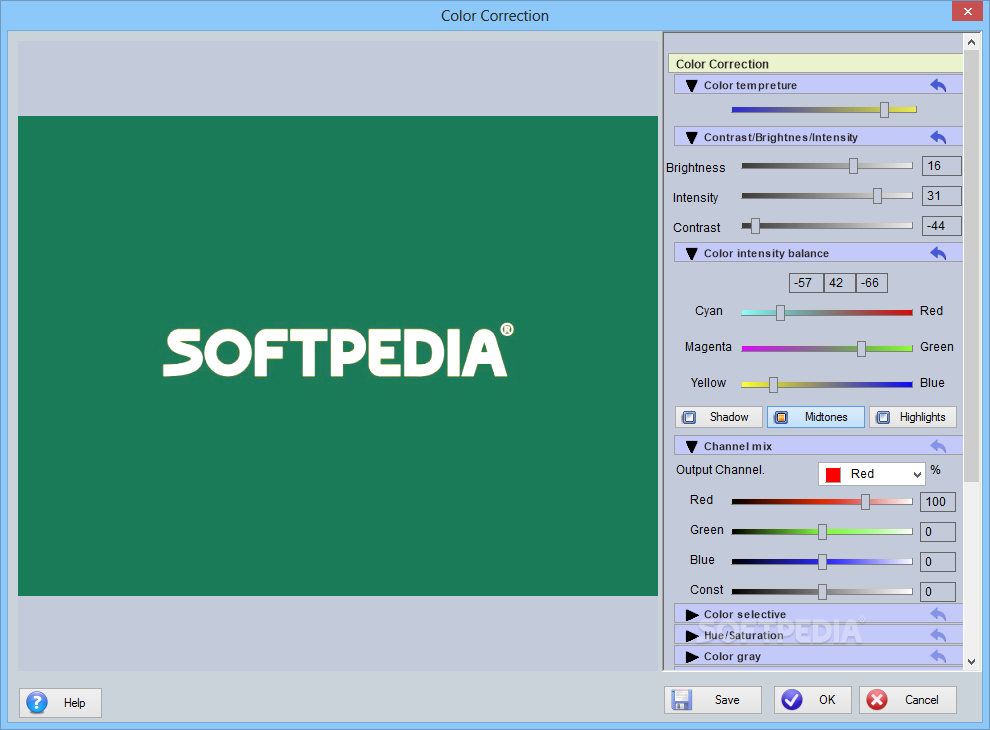
Task: Click the Save button
Action: tap(713, 700)
